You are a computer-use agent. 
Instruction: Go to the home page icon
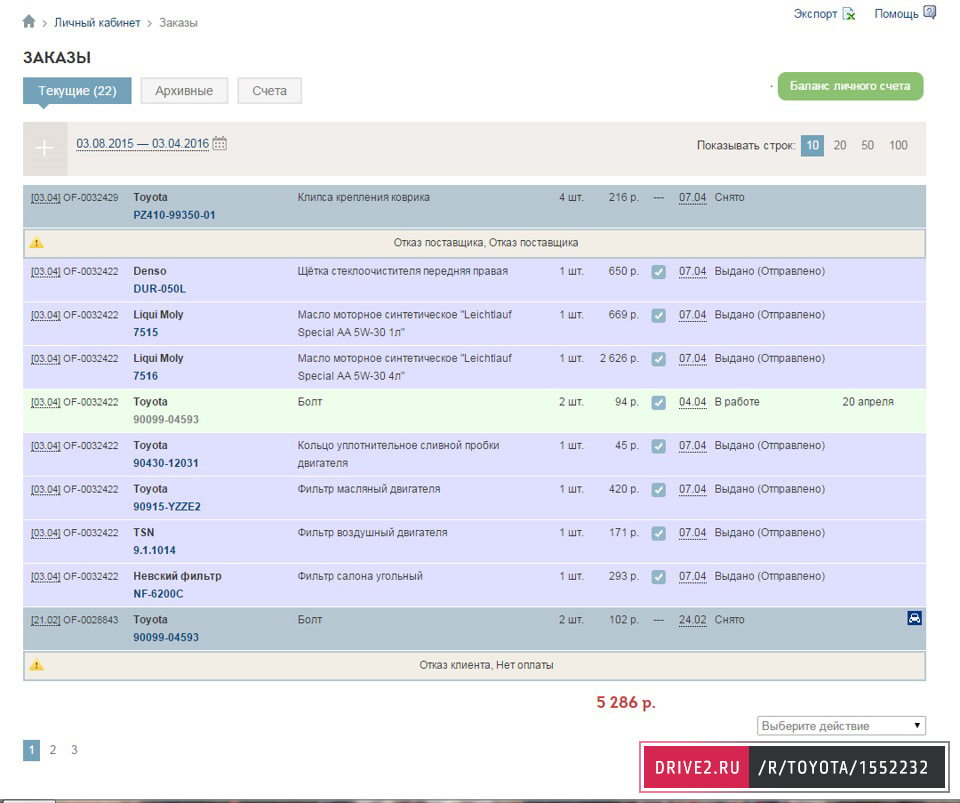[x=29, y=22]
